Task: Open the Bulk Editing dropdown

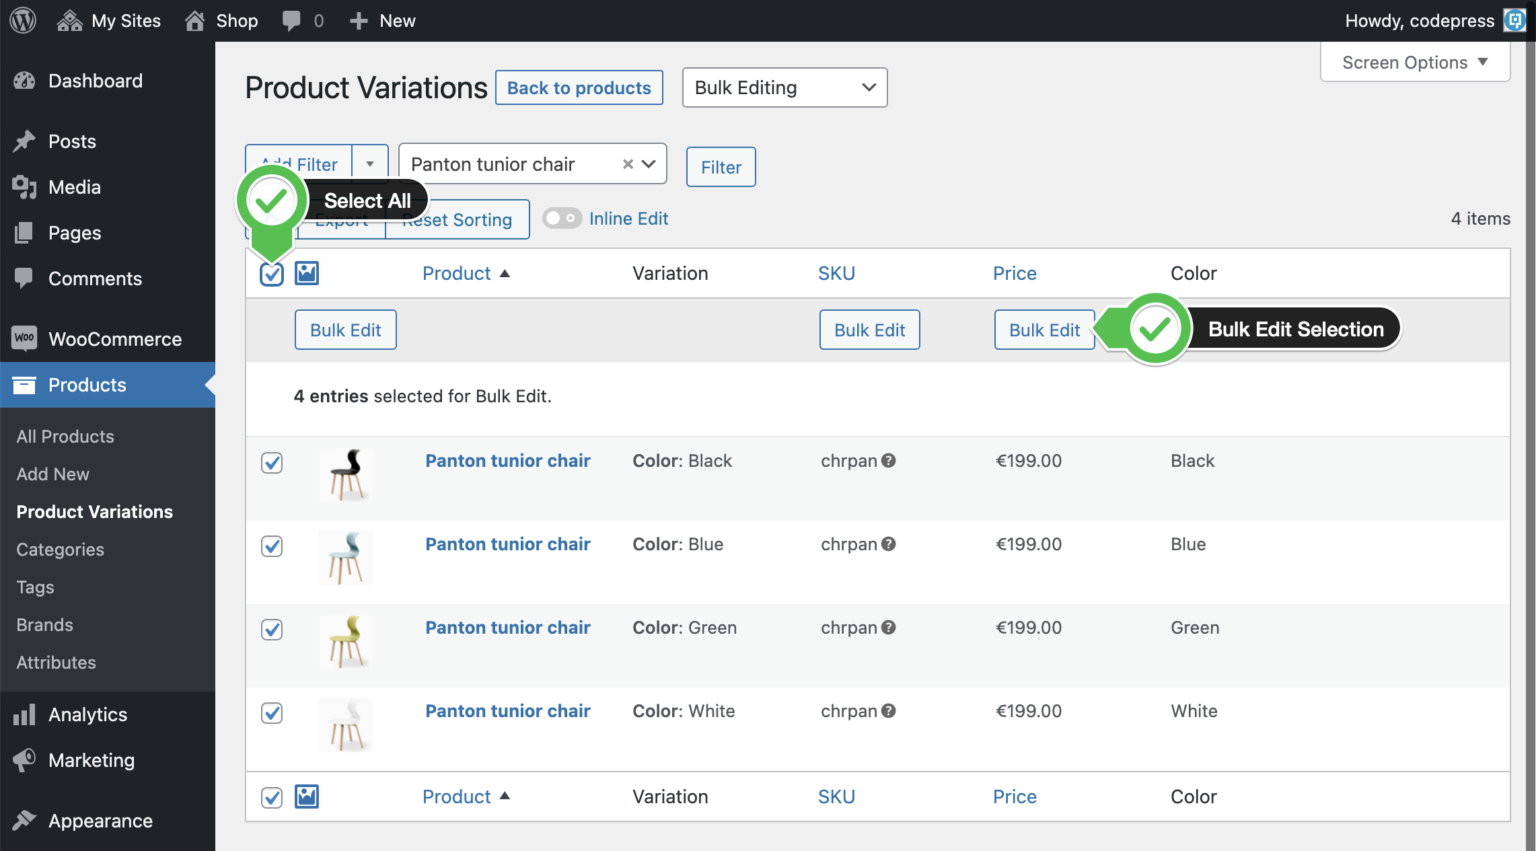Action: pyautogui.click(x=784, y=87)
